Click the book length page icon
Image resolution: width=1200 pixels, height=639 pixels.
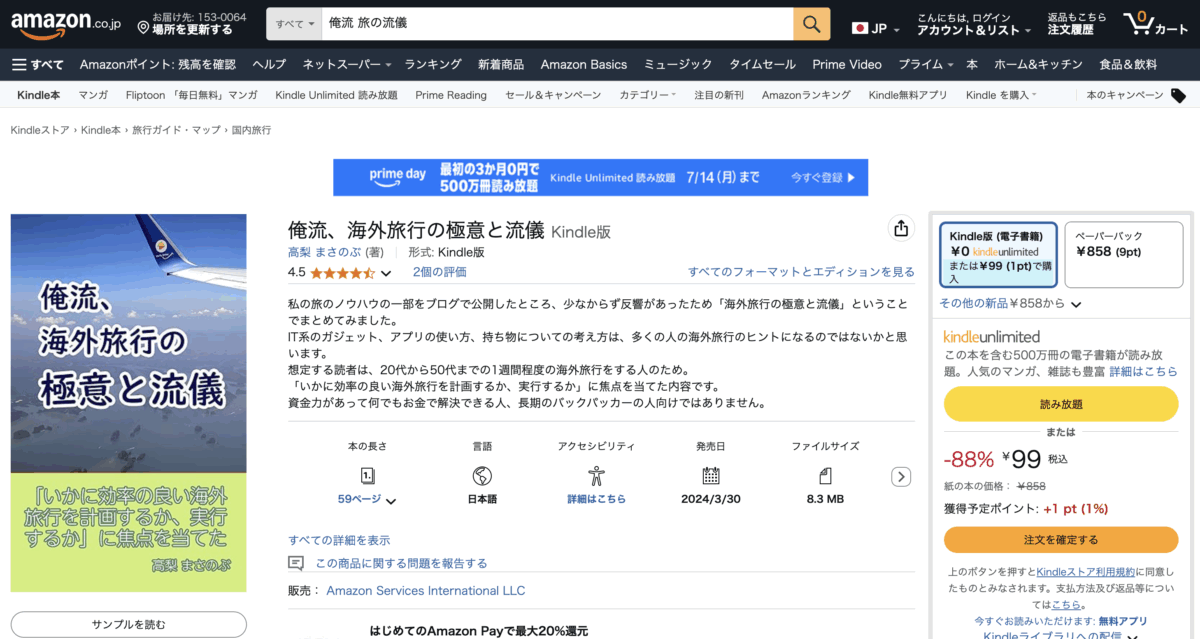[x=367, y=476]
